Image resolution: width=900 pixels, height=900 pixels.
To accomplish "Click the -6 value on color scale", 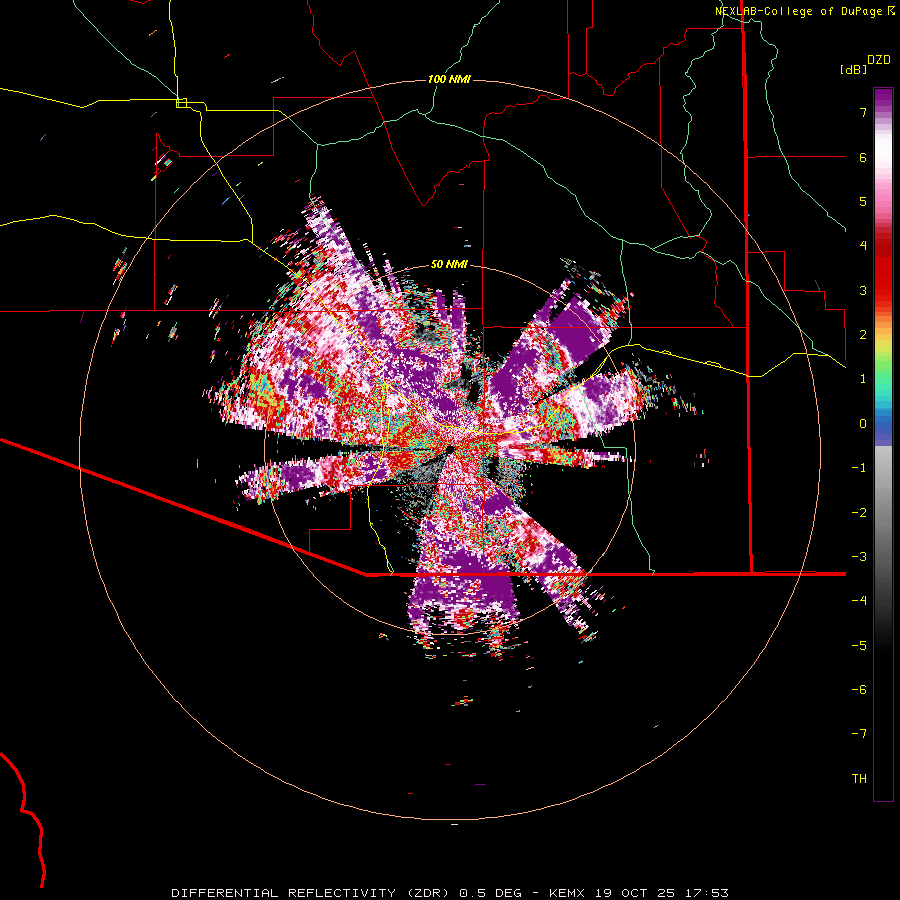I will 859,690.
